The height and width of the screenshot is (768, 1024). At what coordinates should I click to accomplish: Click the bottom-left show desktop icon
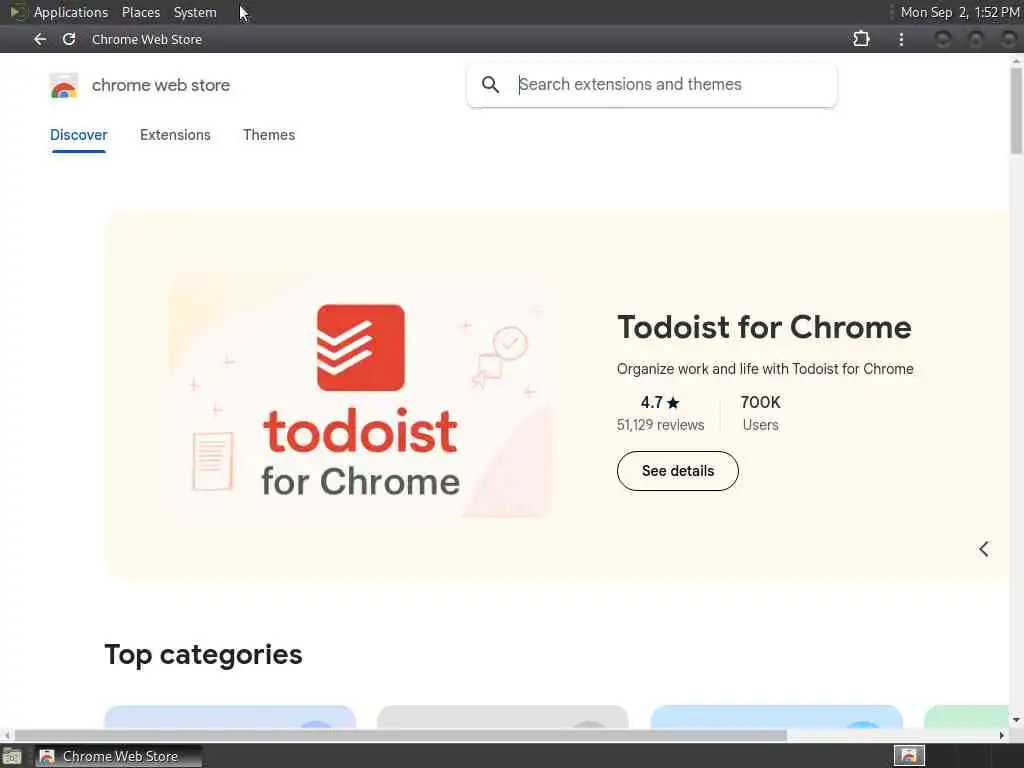pos(12,756)
